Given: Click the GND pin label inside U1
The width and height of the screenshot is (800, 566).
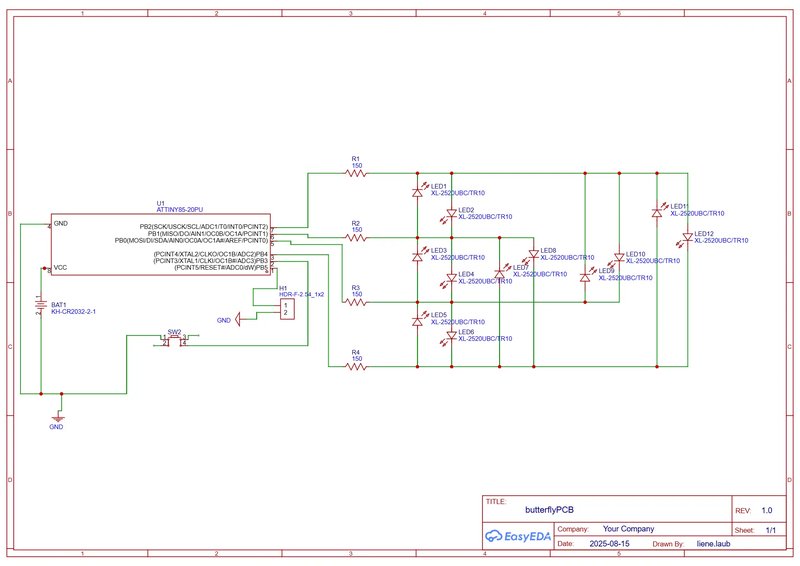Looking at the screenshot, I should [x=61, y=224].
